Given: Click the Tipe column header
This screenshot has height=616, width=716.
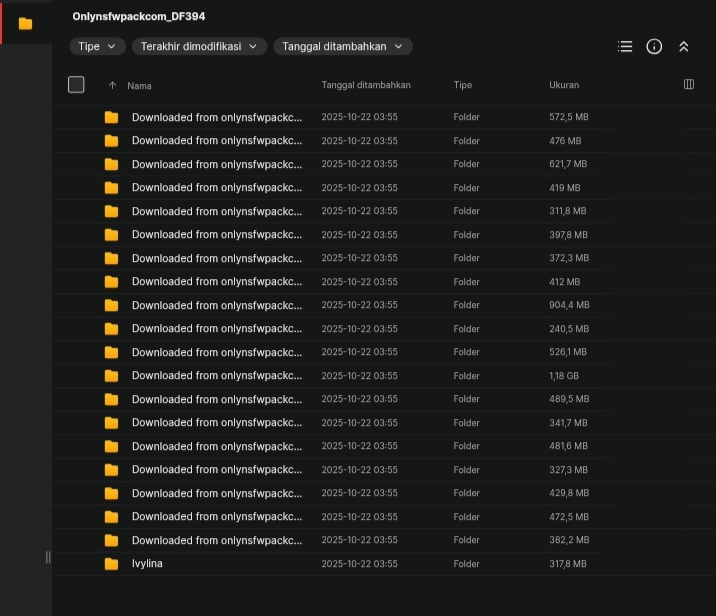Looking at the screenshot, I should point(462,85).
